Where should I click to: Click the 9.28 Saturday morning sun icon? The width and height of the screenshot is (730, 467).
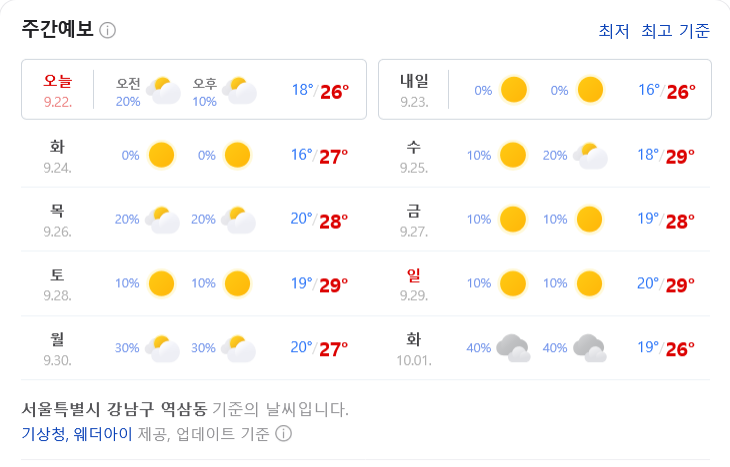161,284
